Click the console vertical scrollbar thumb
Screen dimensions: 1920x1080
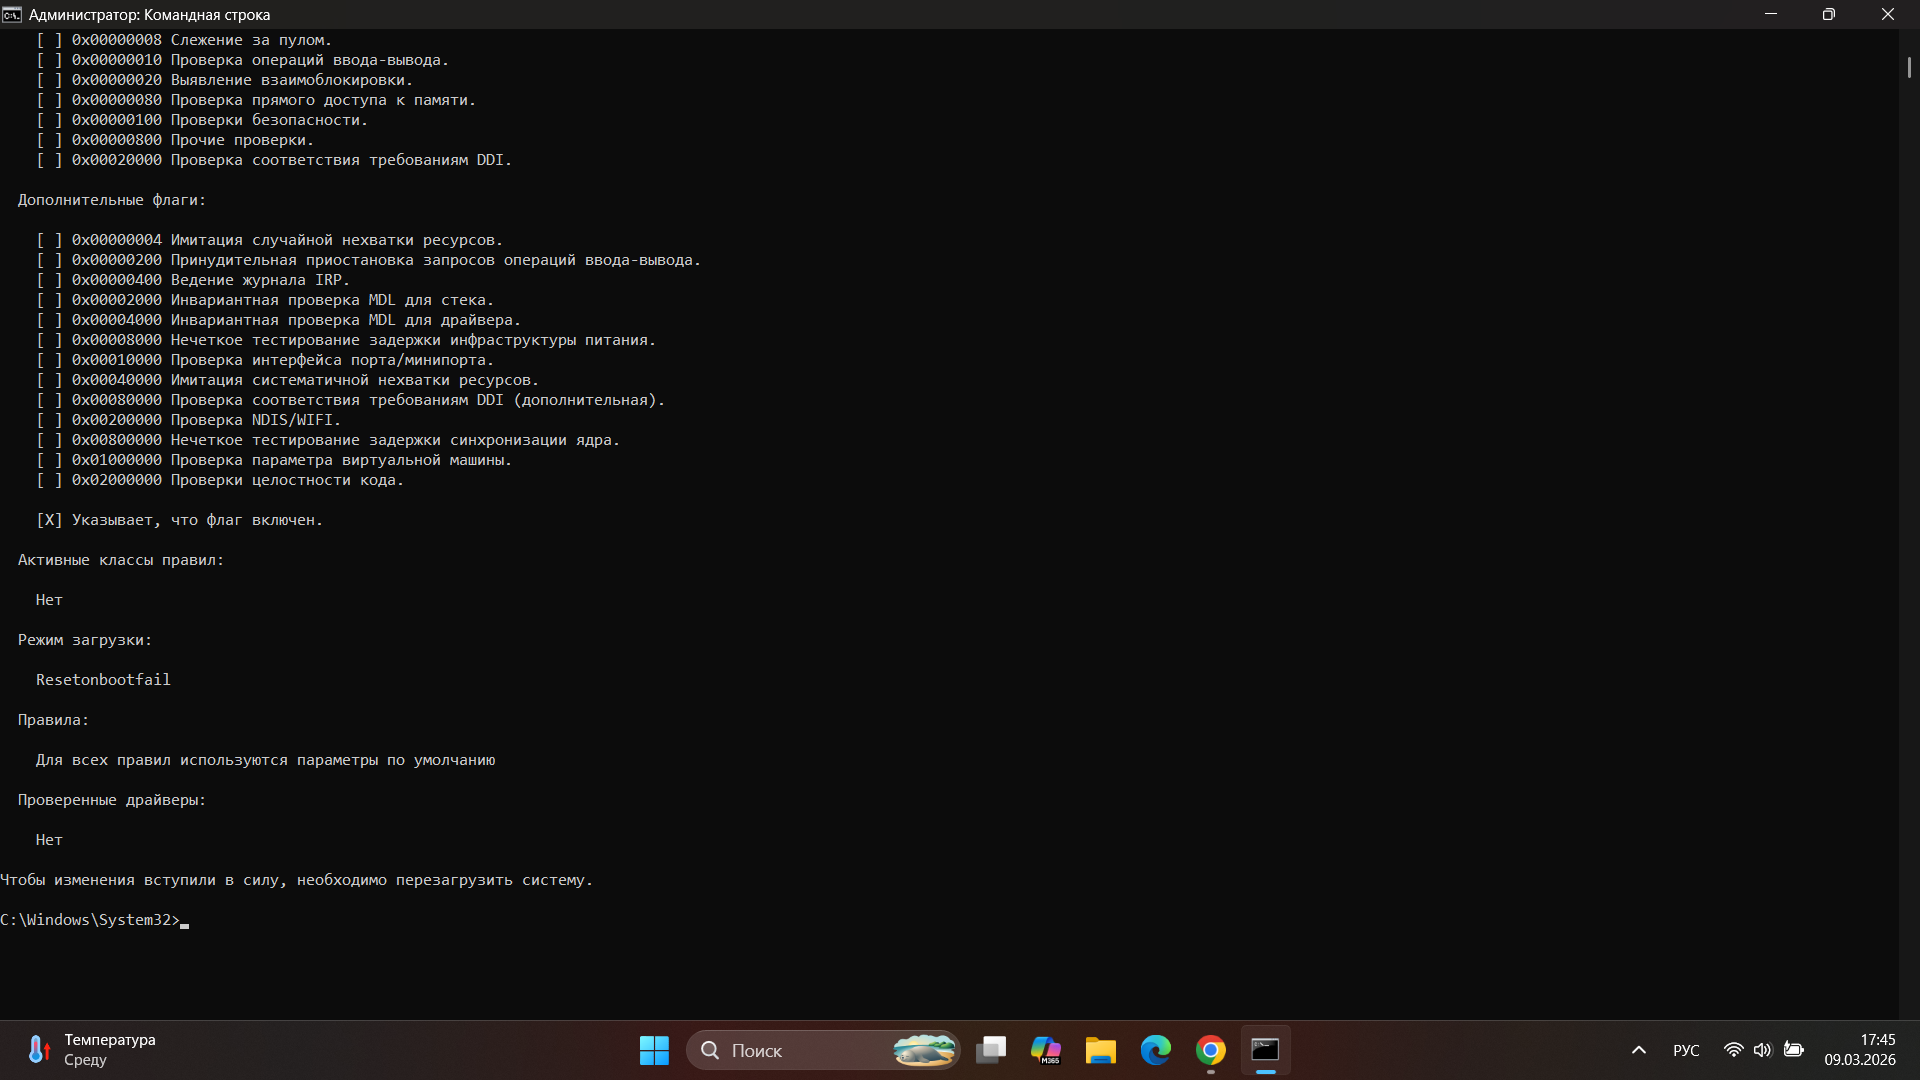pos(1909,67)
